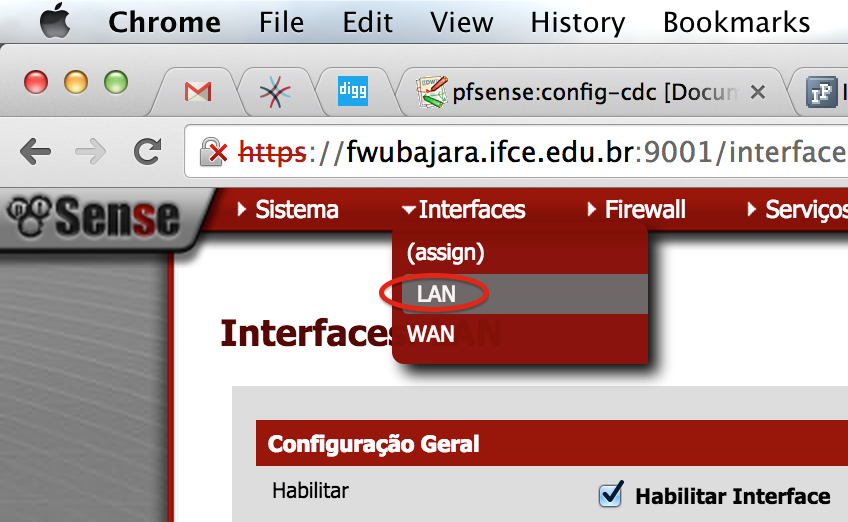Open the tab with the star-burst icon
Screen dimensions: 848x522
pos(275,91)
